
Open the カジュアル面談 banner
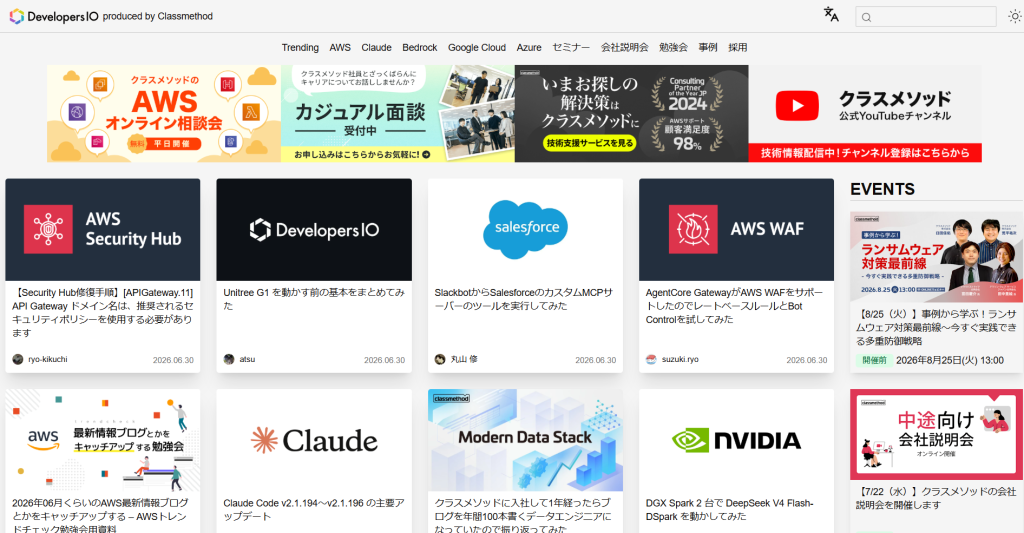[398, 114]
